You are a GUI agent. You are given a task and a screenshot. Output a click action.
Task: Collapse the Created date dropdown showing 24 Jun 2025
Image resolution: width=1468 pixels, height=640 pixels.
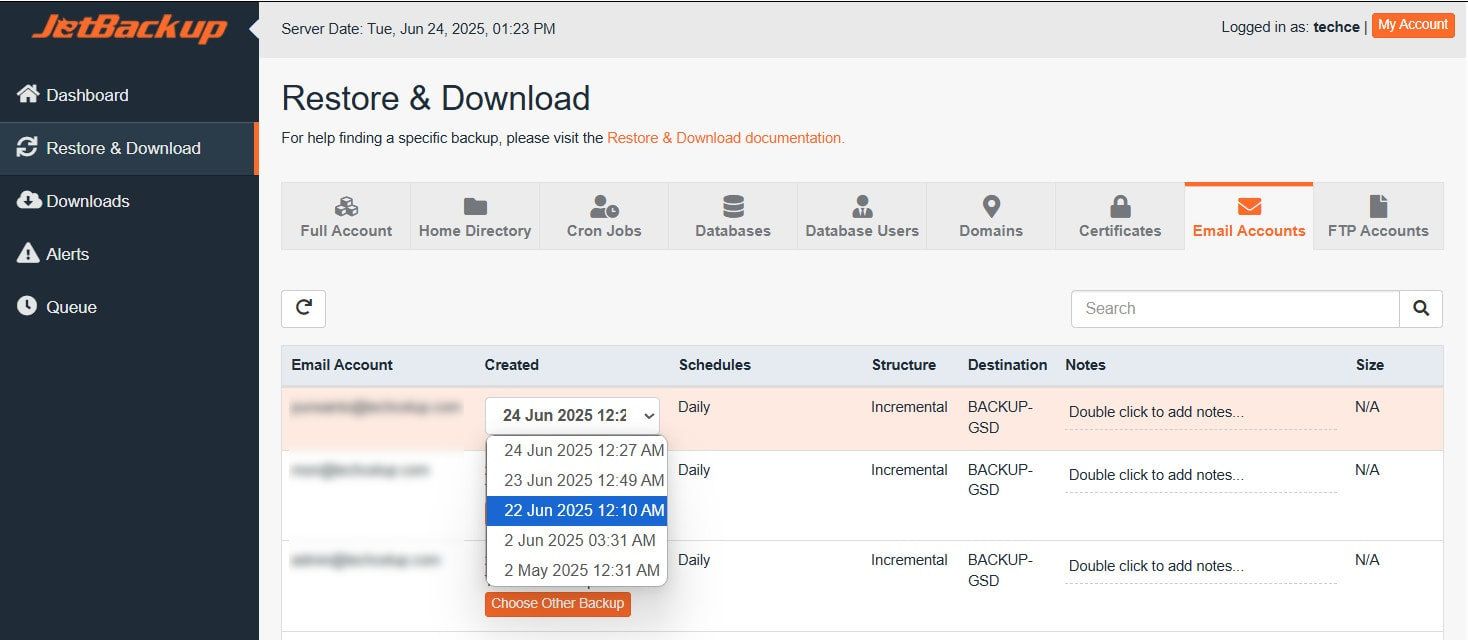tap(573, 415)
